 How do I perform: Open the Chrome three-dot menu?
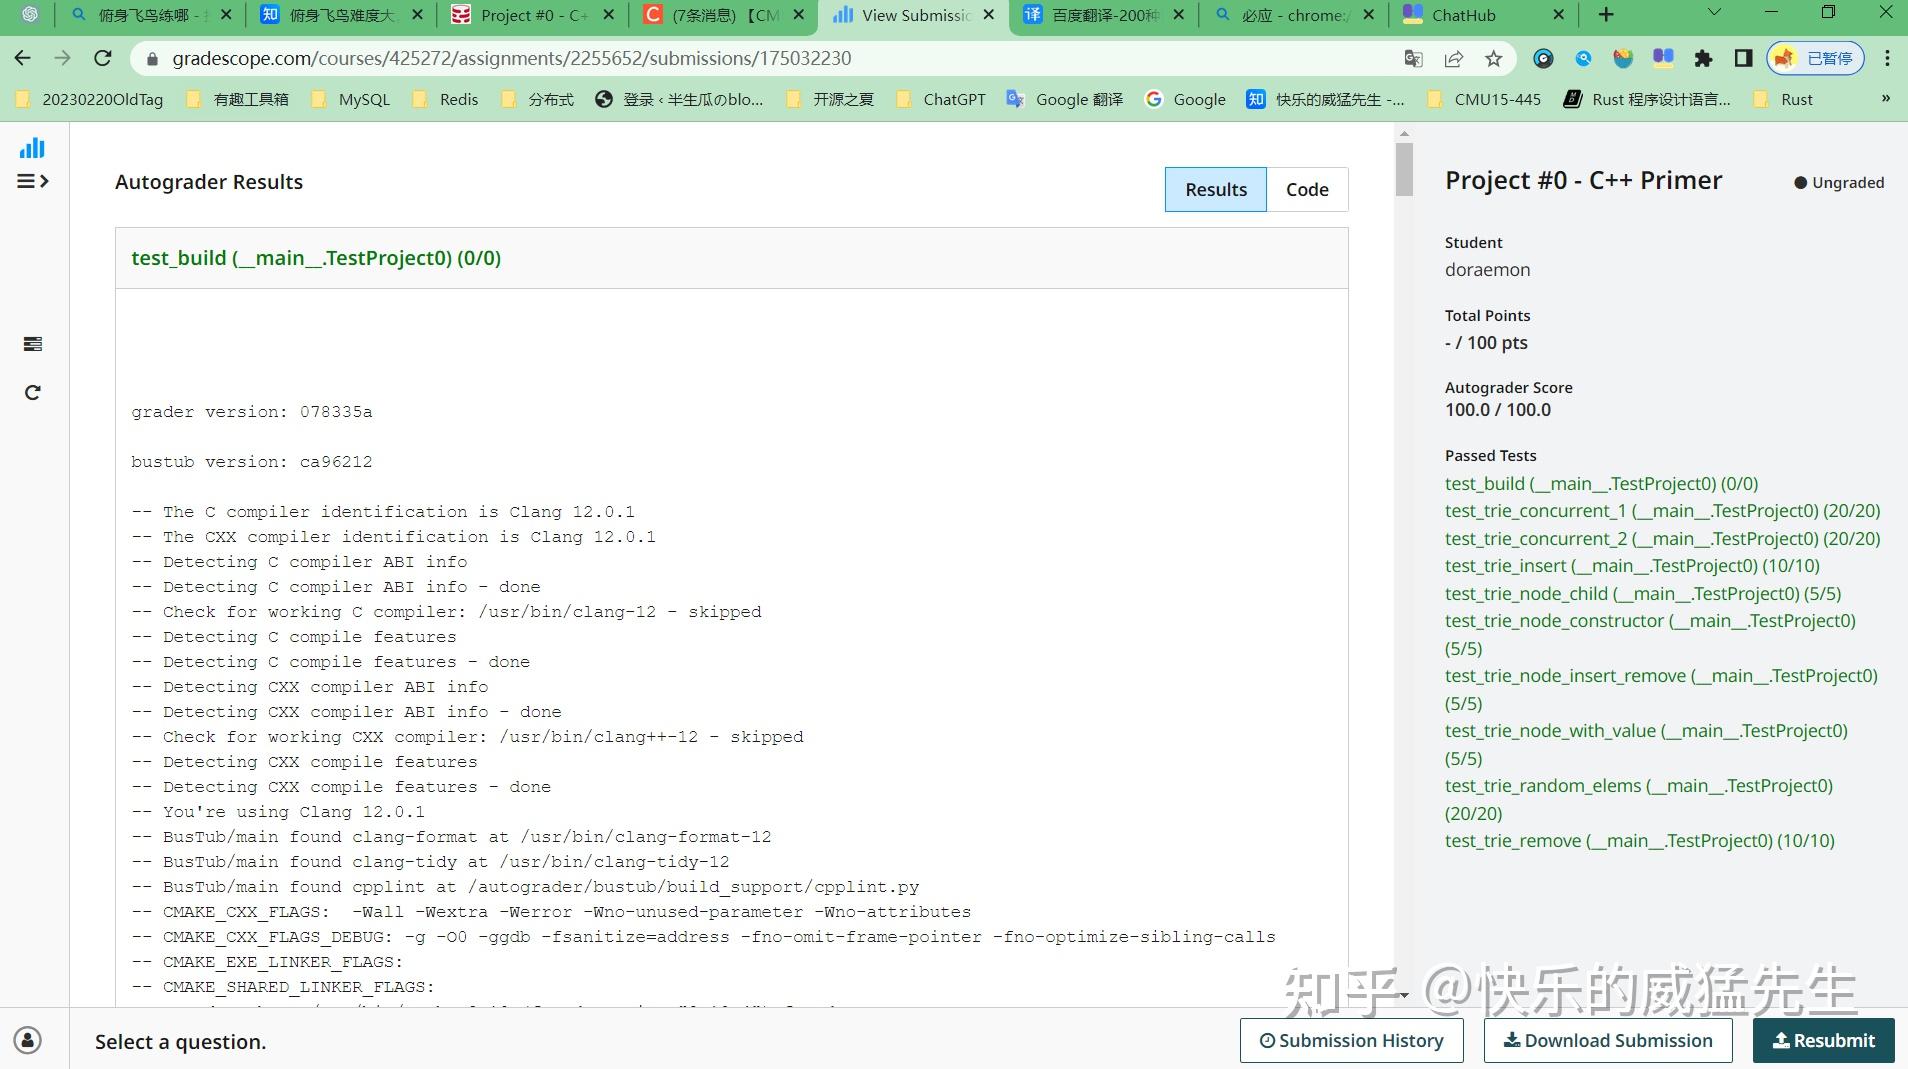tap(1889, 58)
